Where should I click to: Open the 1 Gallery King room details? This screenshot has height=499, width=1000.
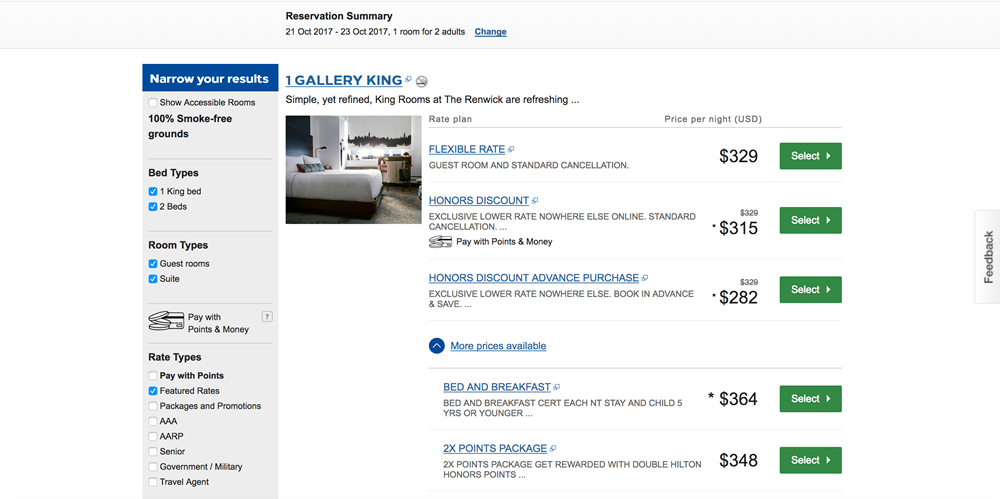pos(343,80)
